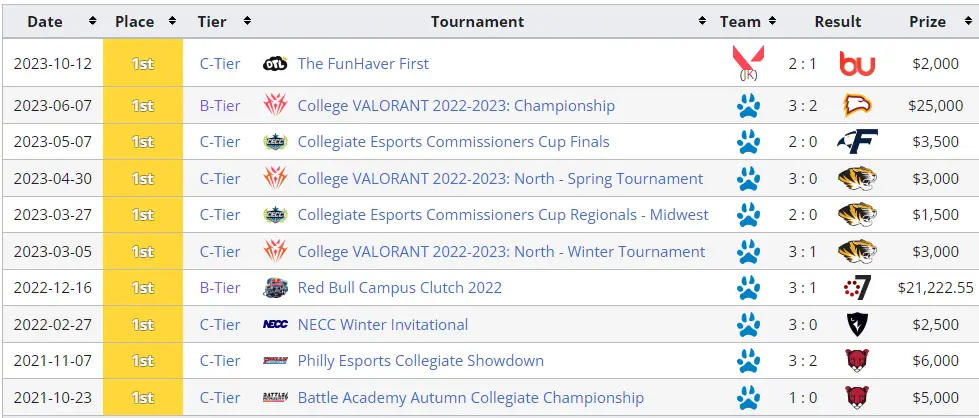The height and width of the screenshot is (418, 979).
Task: Click OTL icon beside The FunHaver First
Action: (275, 64)
